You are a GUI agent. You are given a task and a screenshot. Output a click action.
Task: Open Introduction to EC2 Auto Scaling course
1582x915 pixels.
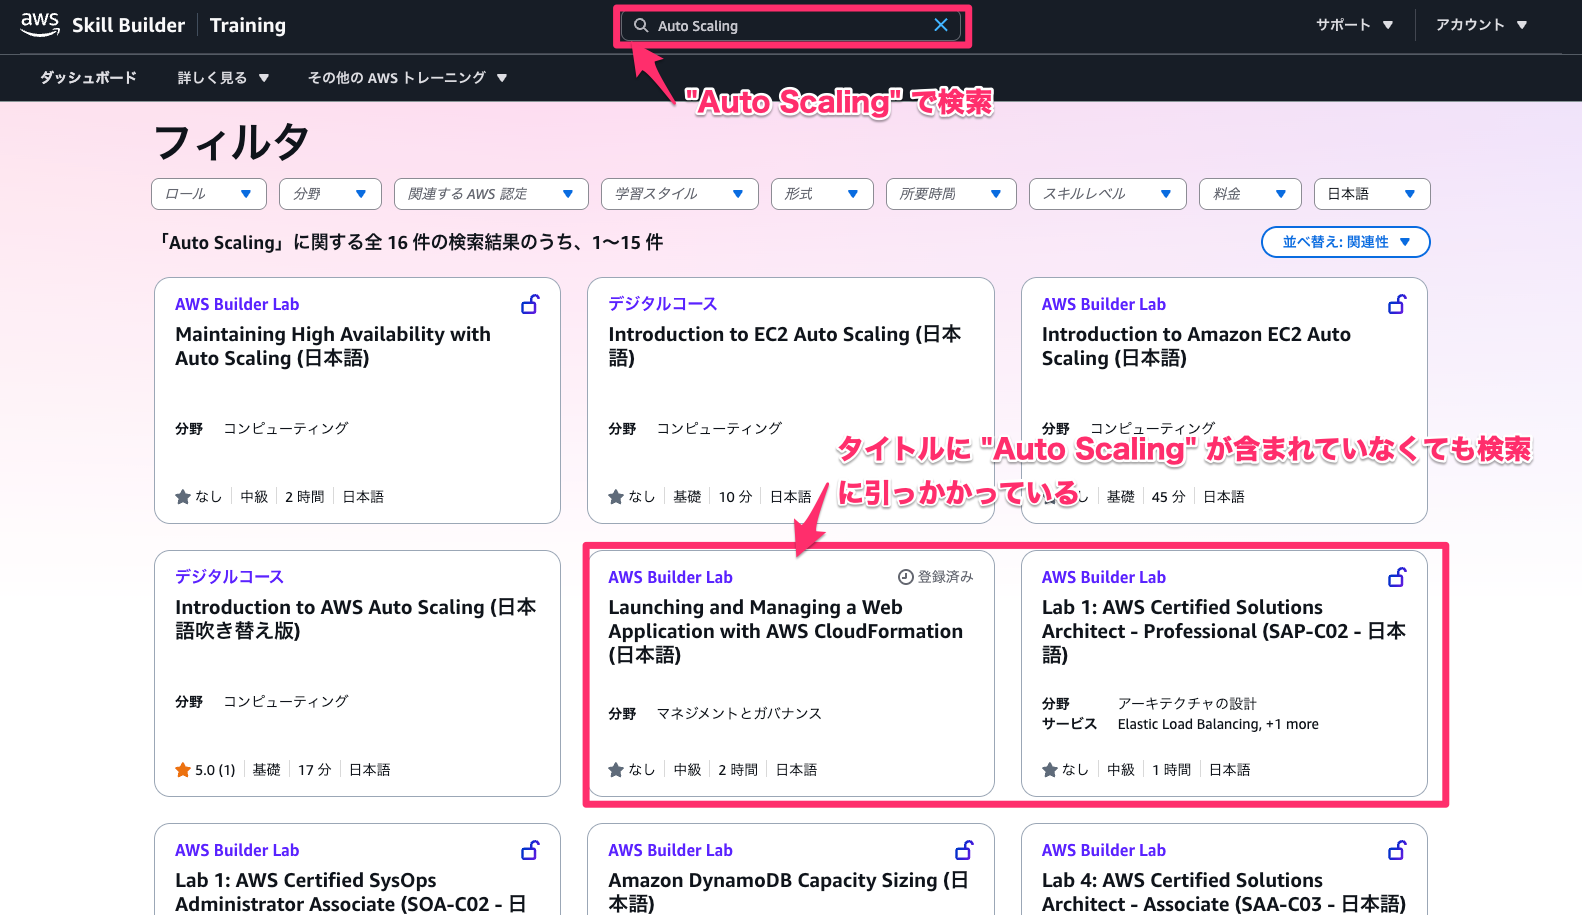(x=785, y=346)
